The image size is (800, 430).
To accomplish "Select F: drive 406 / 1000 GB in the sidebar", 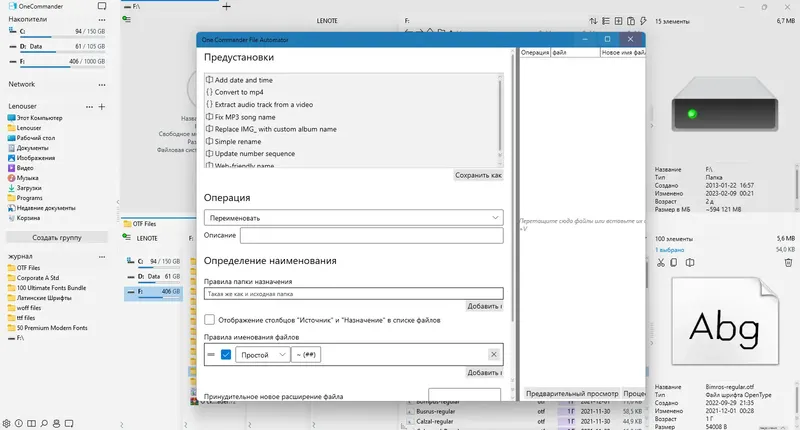I will pyautogui.click(x=57, y=62).
